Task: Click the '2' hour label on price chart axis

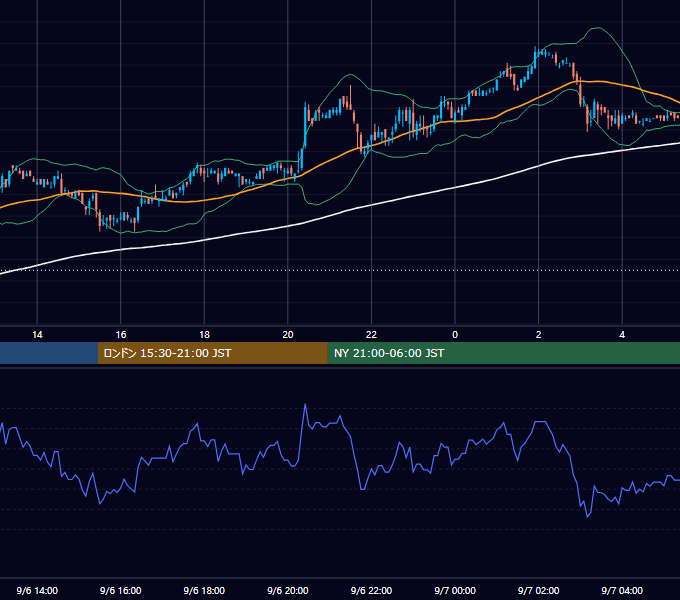Action: [x=539, y=335]
